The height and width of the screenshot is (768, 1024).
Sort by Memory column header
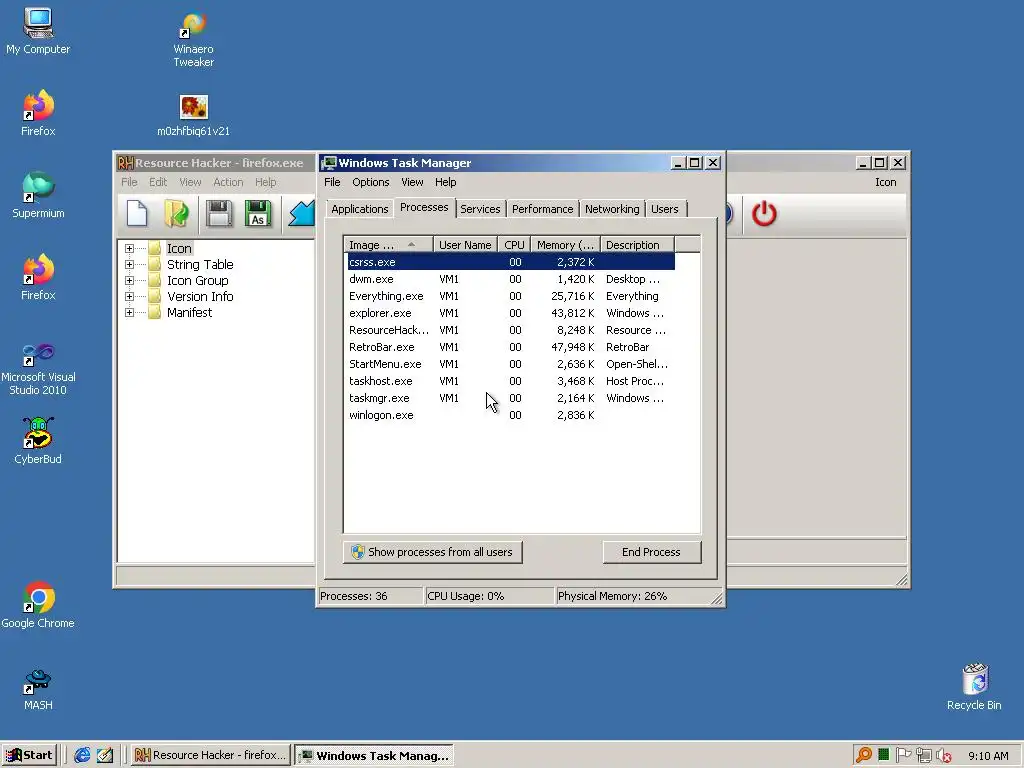566,245
